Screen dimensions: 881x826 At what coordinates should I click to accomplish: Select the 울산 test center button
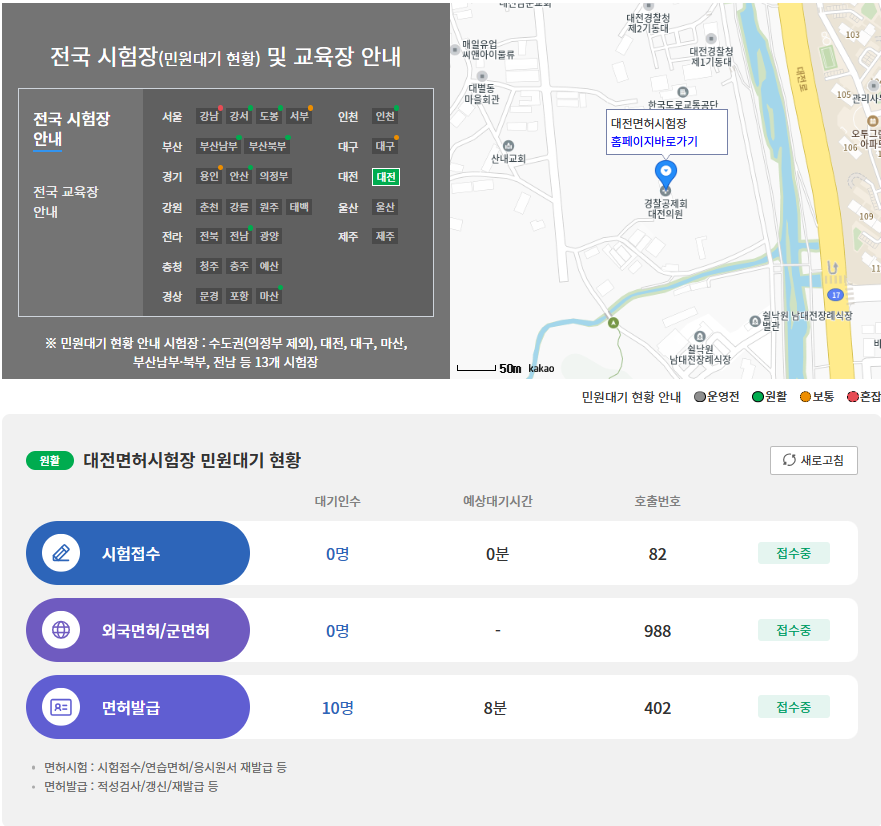pos(385,207)
